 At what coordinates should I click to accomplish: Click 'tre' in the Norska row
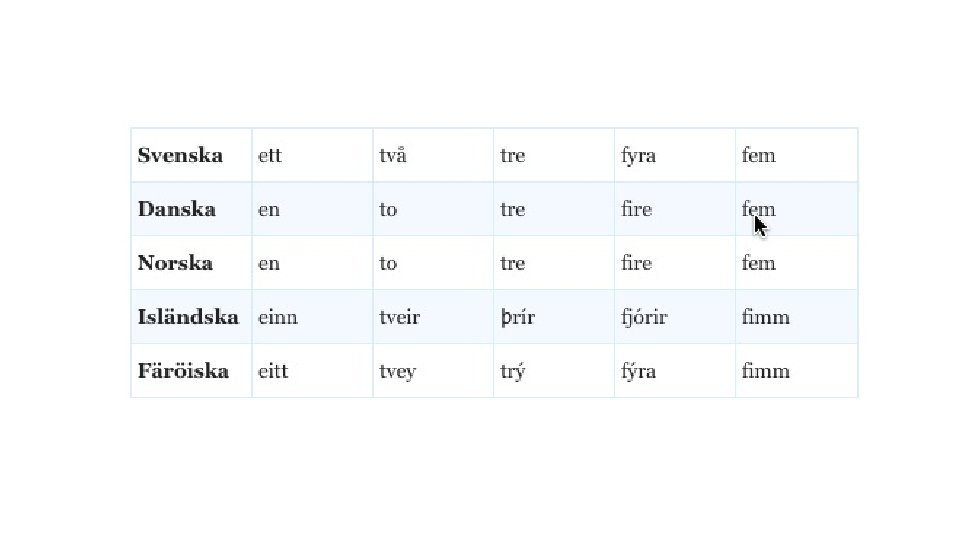click(x=512, y=263)
